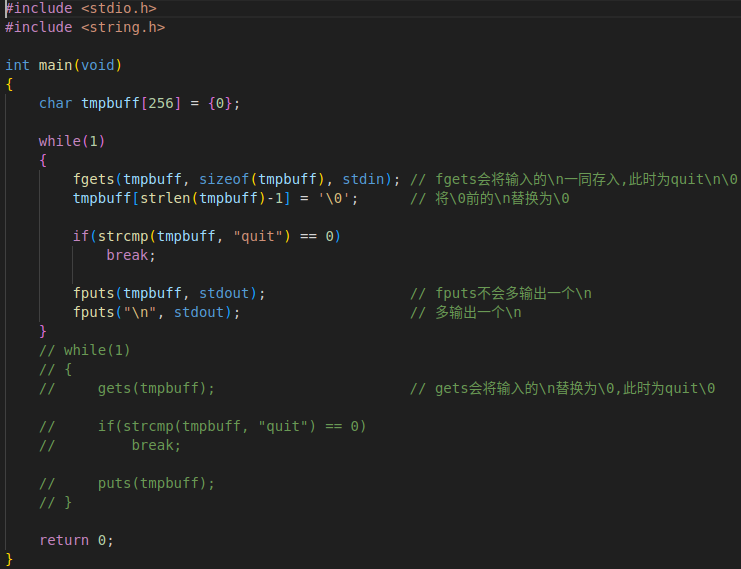Screen dimensions: 741x569
Task: Click the opening brace after 'int main(void)'
Action: (9, 85)
